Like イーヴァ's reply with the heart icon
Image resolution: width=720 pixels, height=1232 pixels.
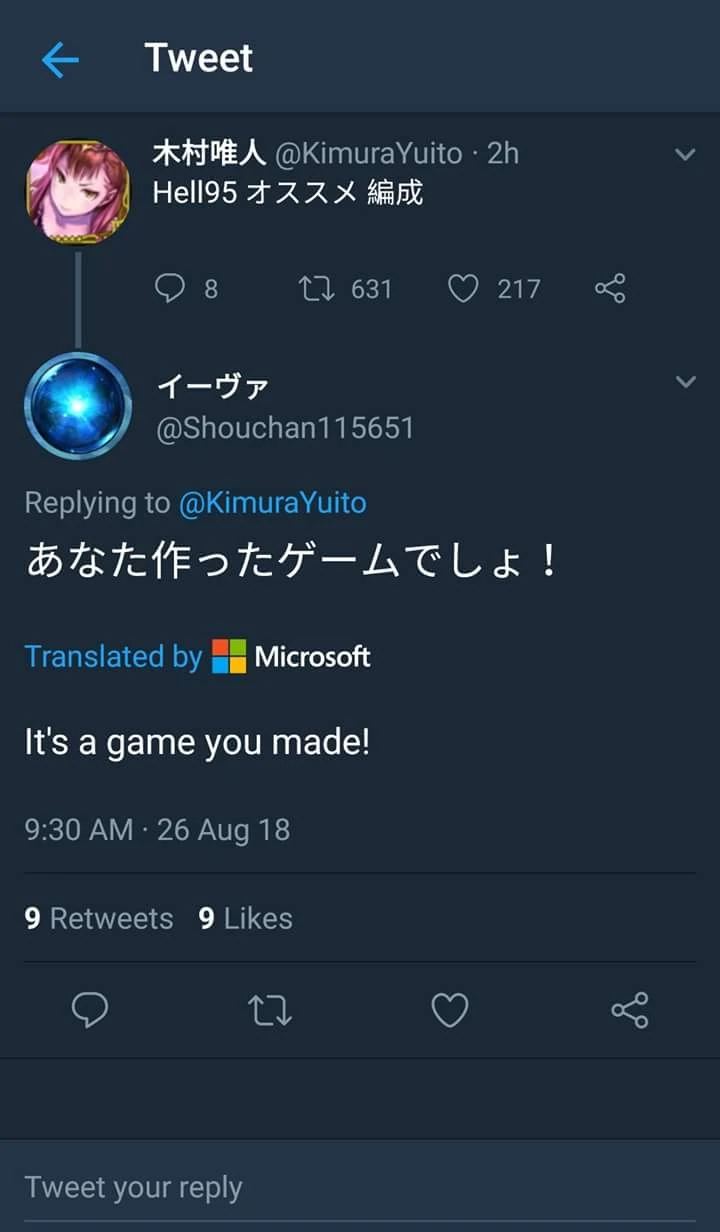point(450,1010)
